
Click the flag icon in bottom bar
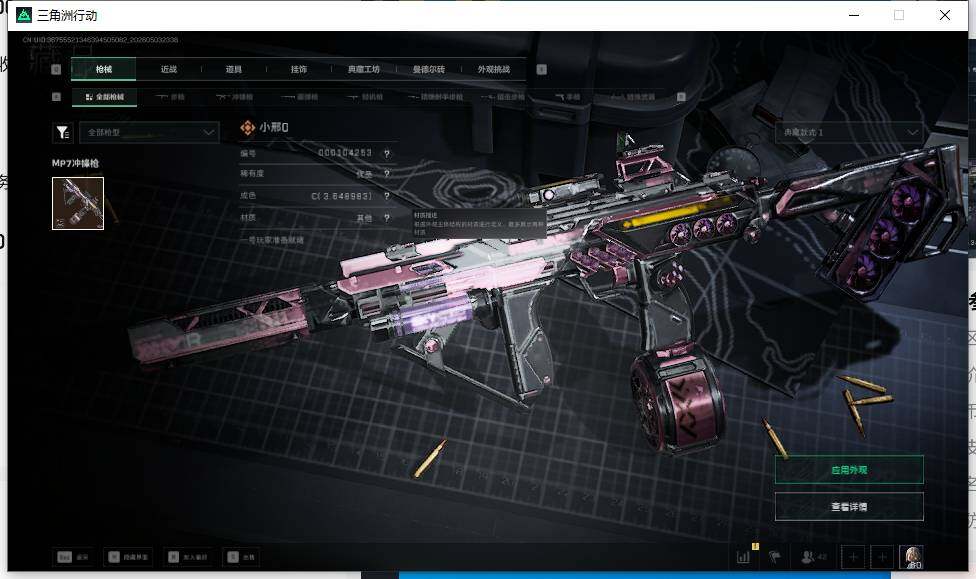click(x=774, y=557)
